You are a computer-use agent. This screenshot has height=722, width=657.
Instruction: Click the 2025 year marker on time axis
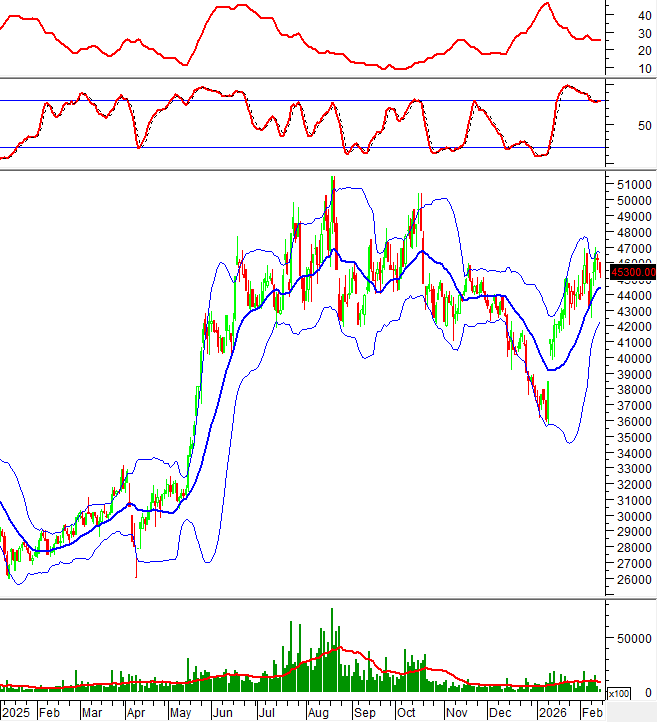[15, 713]
